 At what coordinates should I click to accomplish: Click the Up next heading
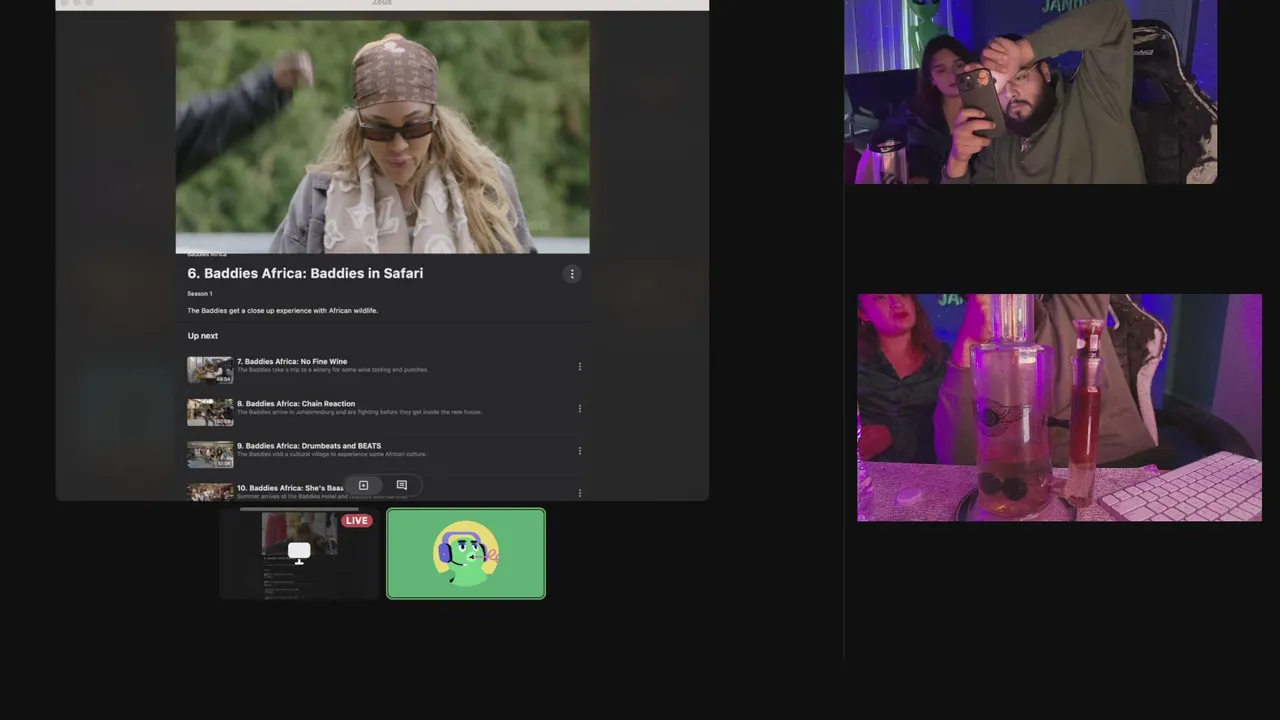click(x=202, y=336)
